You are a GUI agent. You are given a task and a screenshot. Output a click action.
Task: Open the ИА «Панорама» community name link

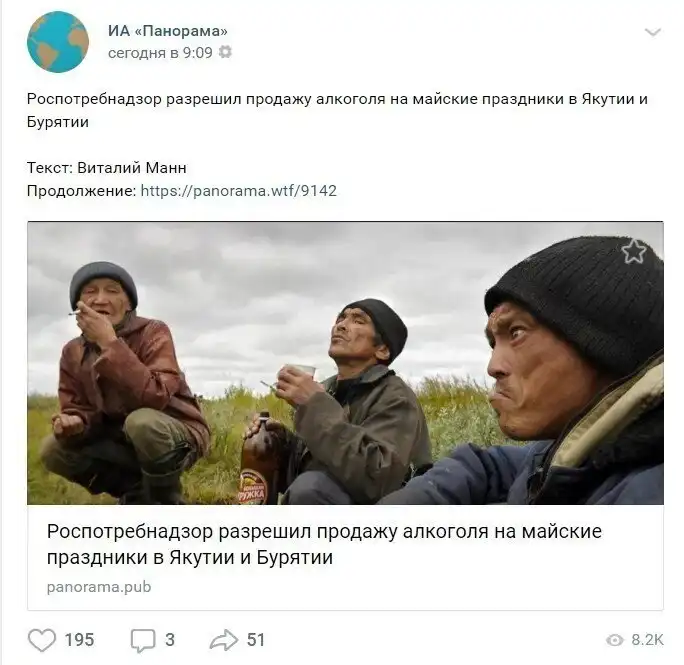[x=168, y=31]
